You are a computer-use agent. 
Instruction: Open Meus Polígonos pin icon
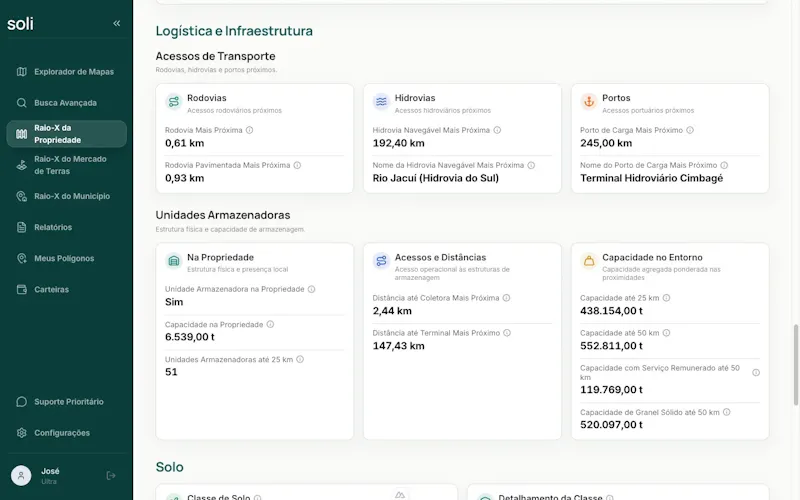pos(21,259)
